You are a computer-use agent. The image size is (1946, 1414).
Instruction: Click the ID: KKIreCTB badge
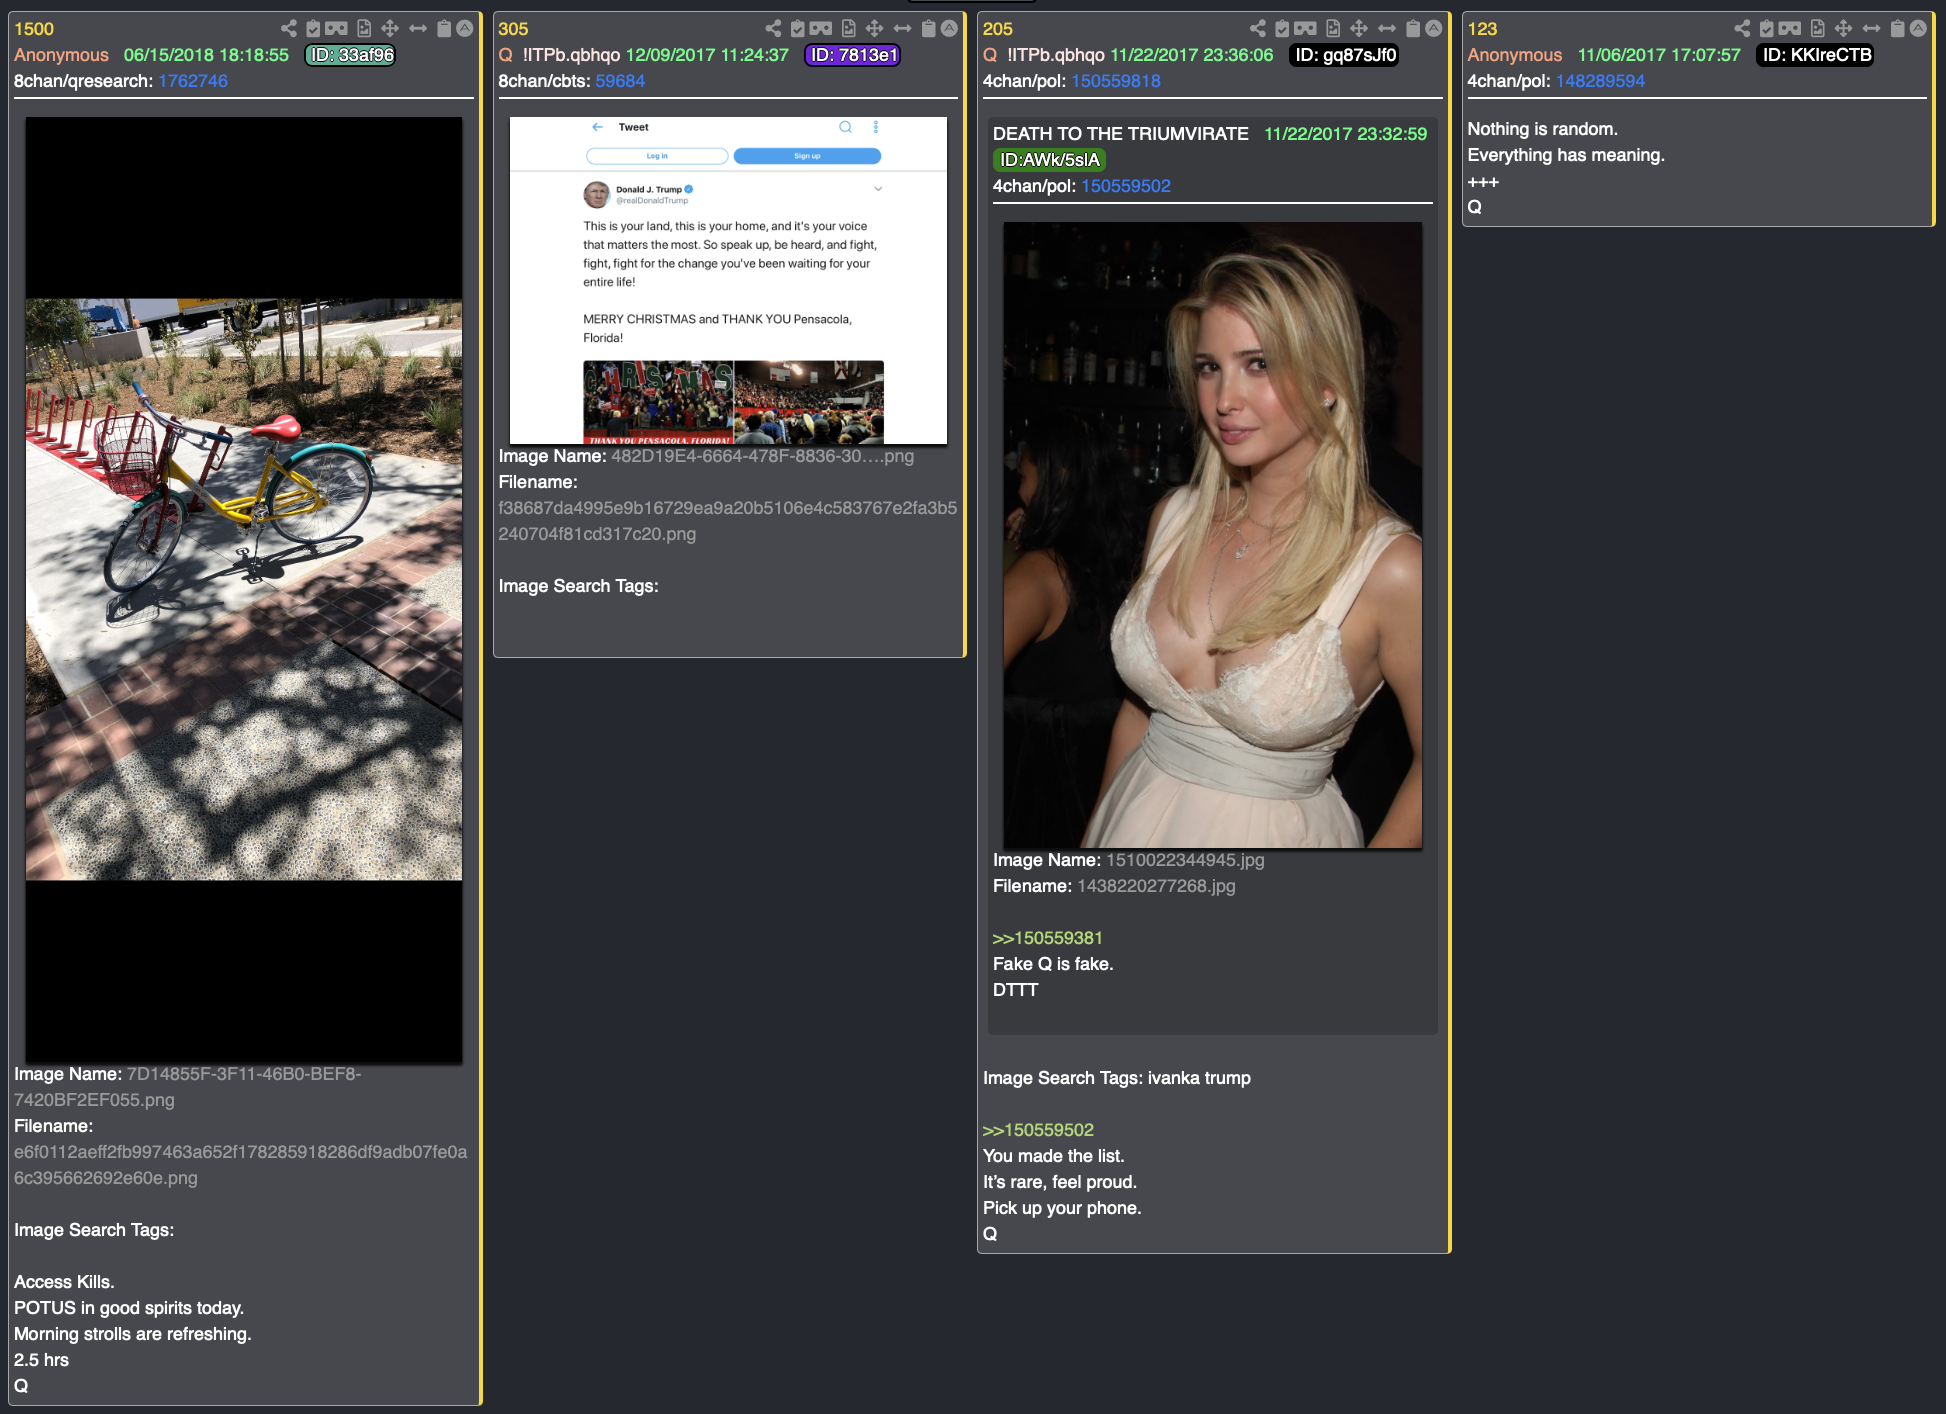tap(1816, 55)
